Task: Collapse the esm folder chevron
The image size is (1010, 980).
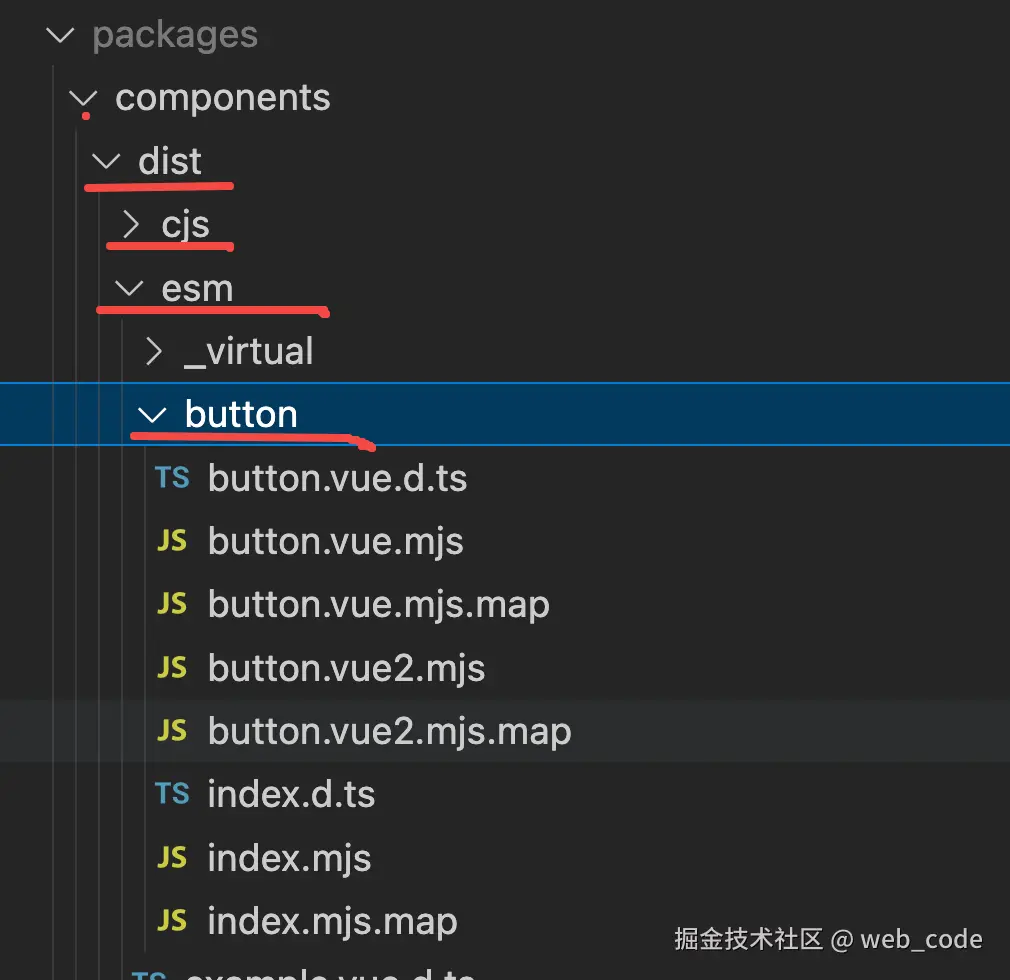Action: [130, 288]
